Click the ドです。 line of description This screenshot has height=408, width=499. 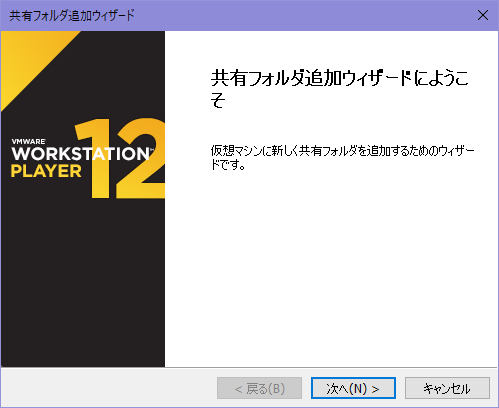click(228, 165)
